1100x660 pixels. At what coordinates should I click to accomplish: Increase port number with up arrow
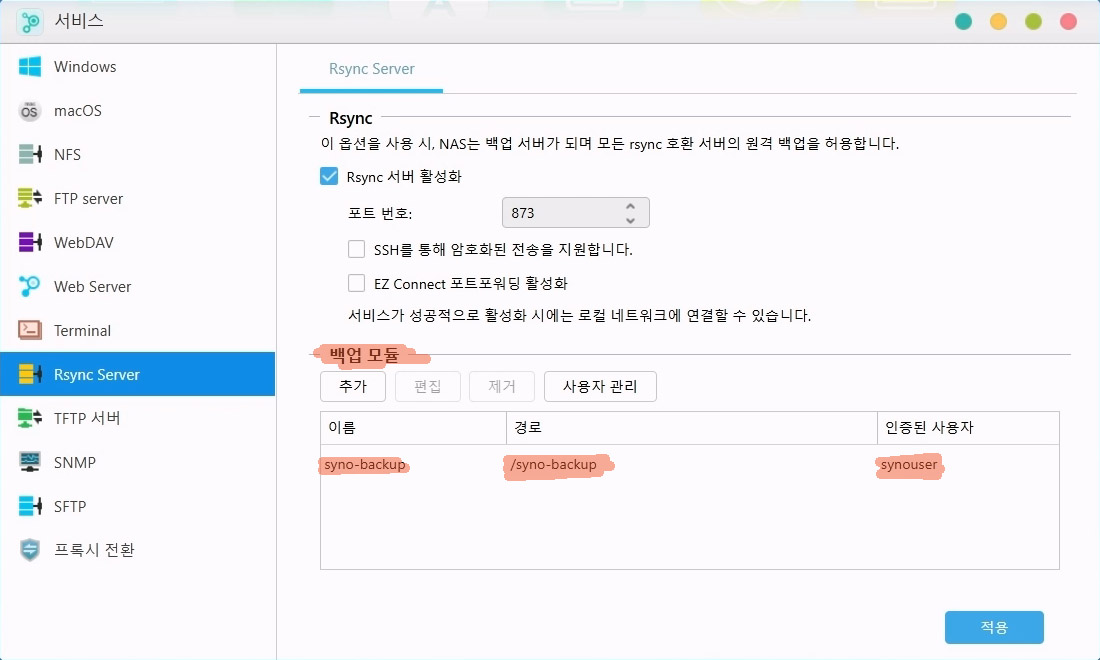[x=630, y=206]
